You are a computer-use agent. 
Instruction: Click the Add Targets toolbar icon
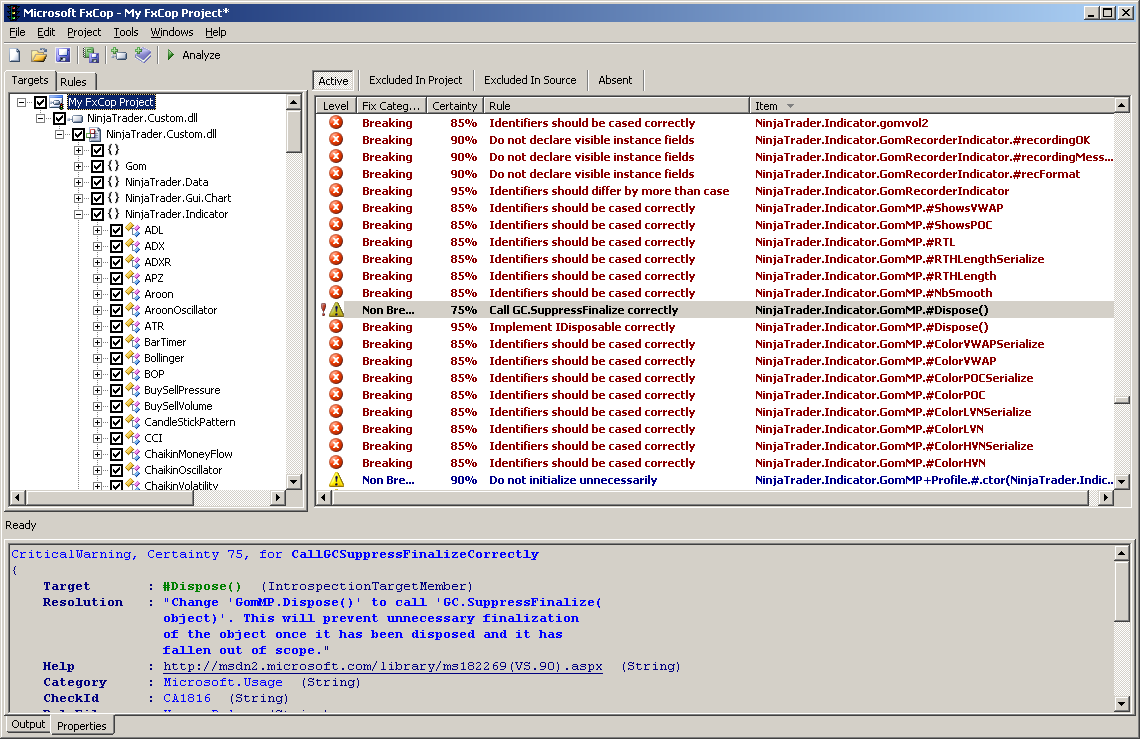pyautogui.click(x=119, y=55)
